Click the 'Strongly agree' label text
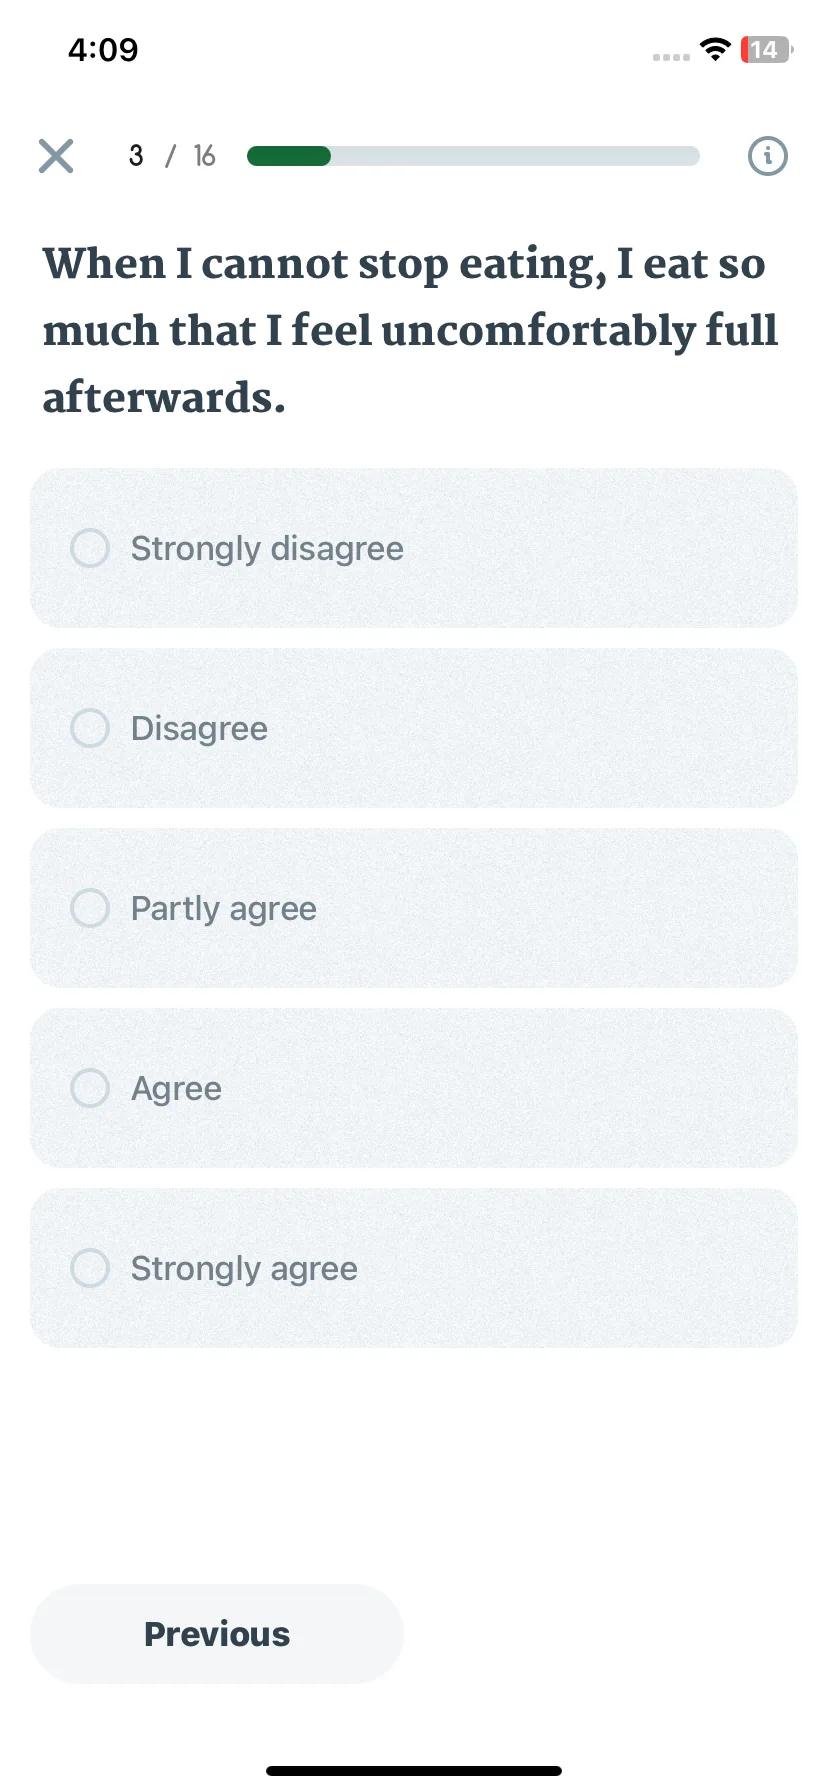The image size is (828, 1792). [x=244, y=1269]
